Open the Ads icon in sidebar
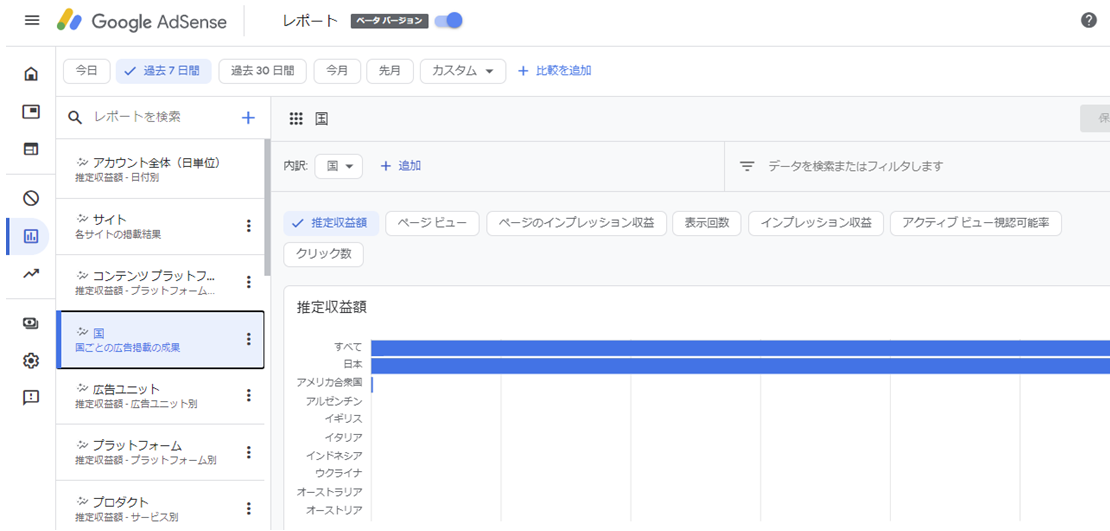The width and height of the screenshot is (1110, 531). click(30, 111)
